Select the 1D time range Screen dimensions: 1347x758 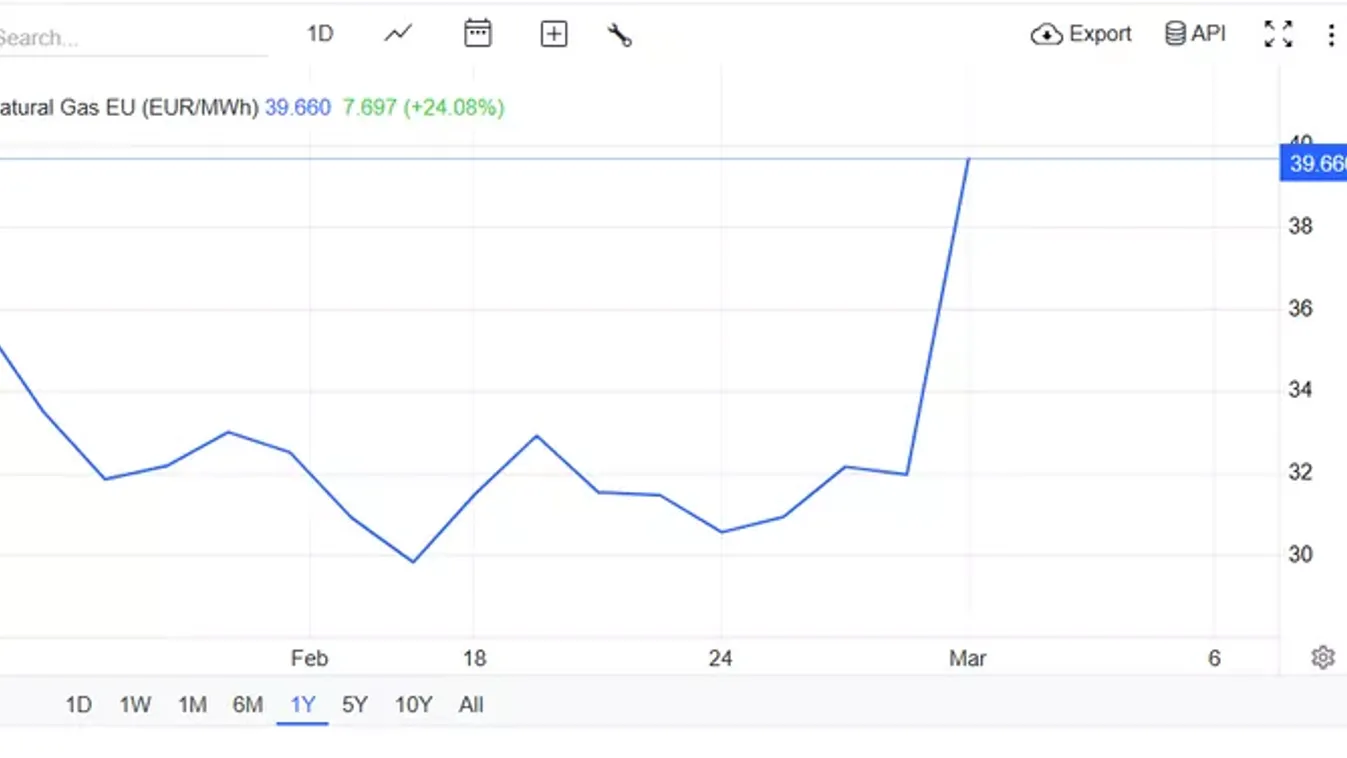pyautogui.click(x=78, y=705)
